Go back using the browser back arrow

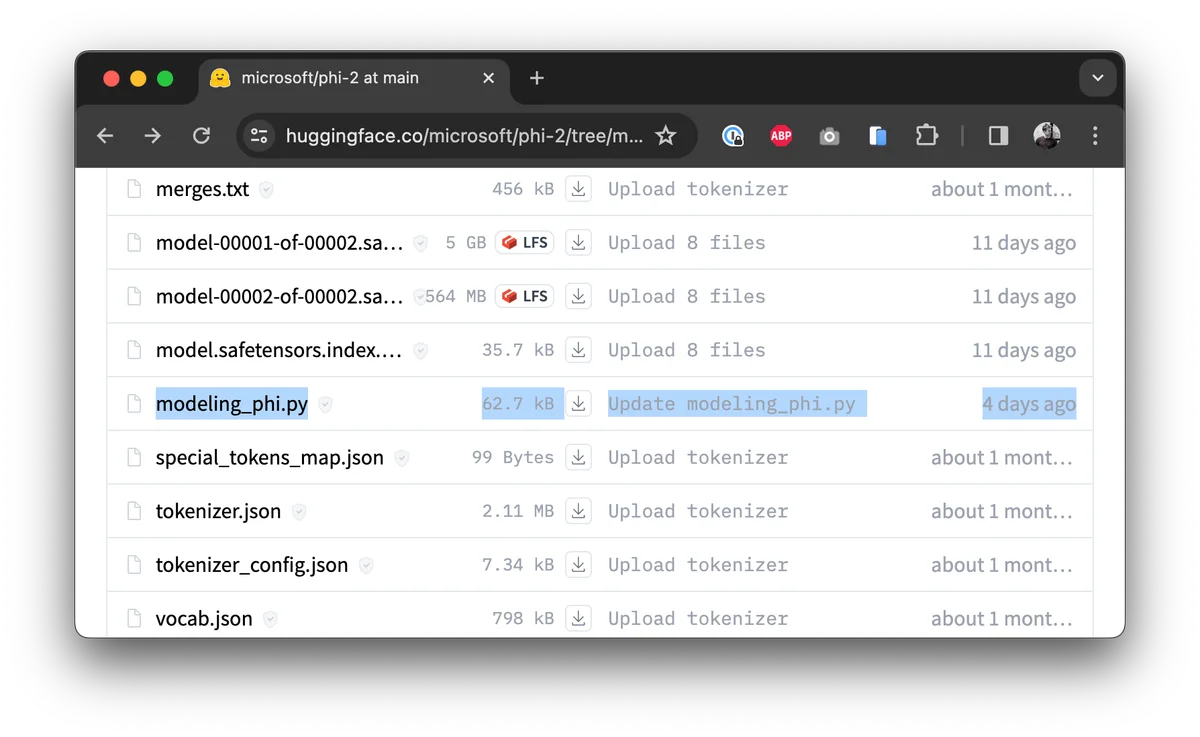click(x=105, y=136)
